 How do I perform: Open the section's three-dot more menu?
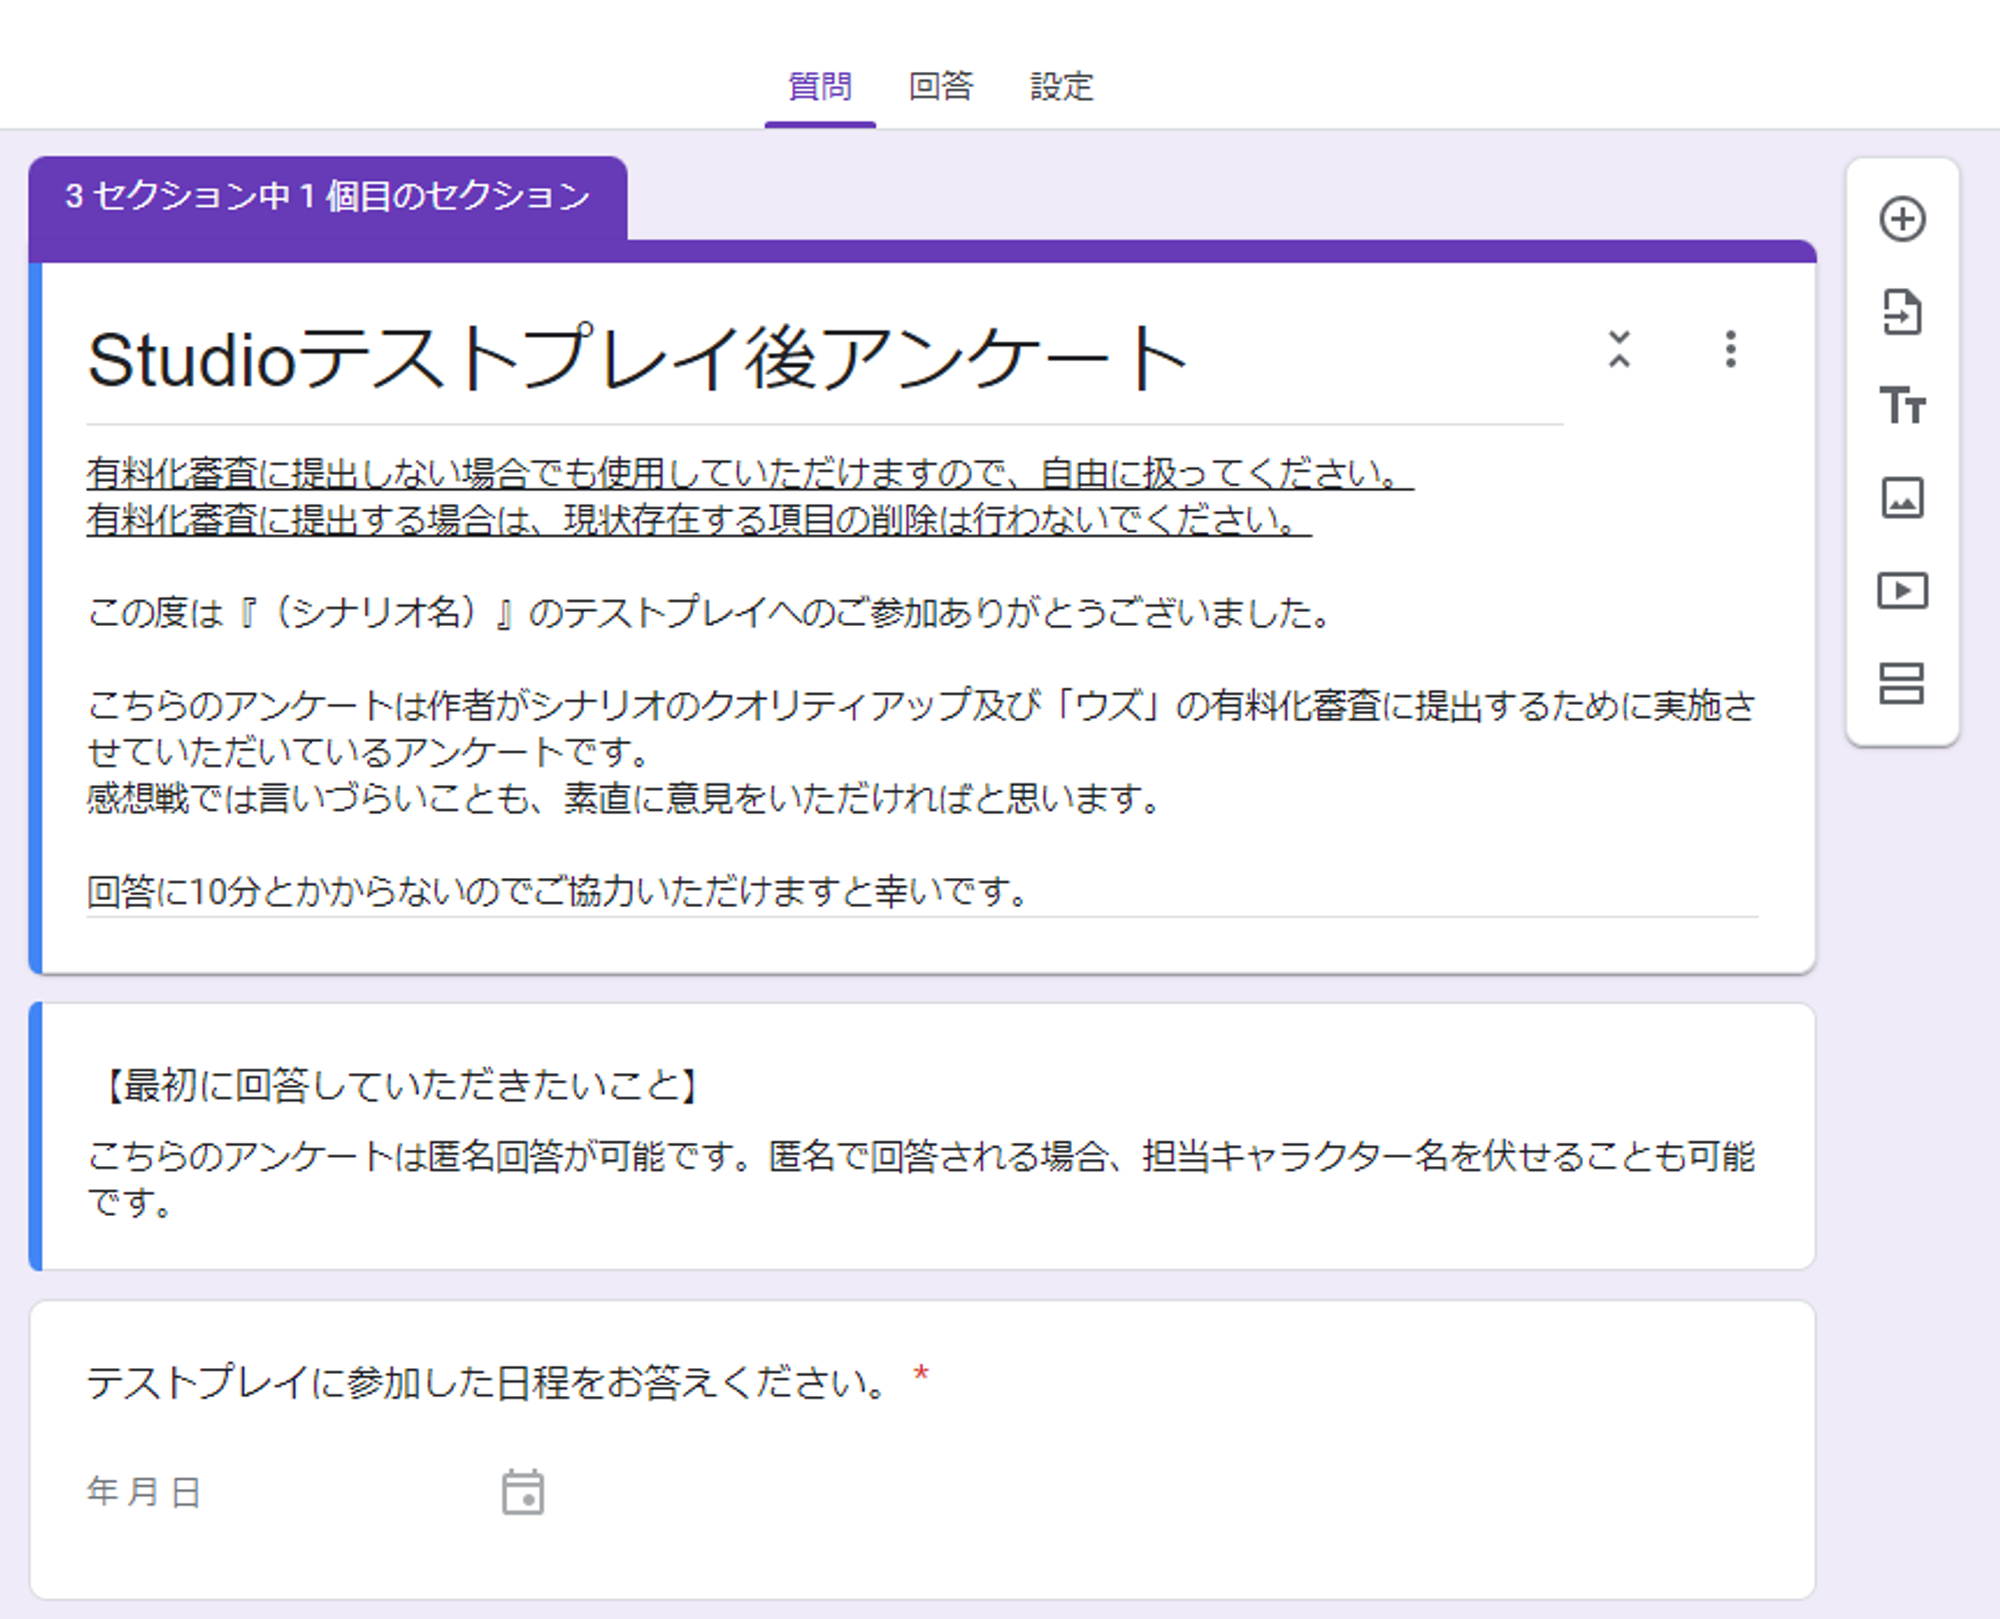pos(1730,349)
